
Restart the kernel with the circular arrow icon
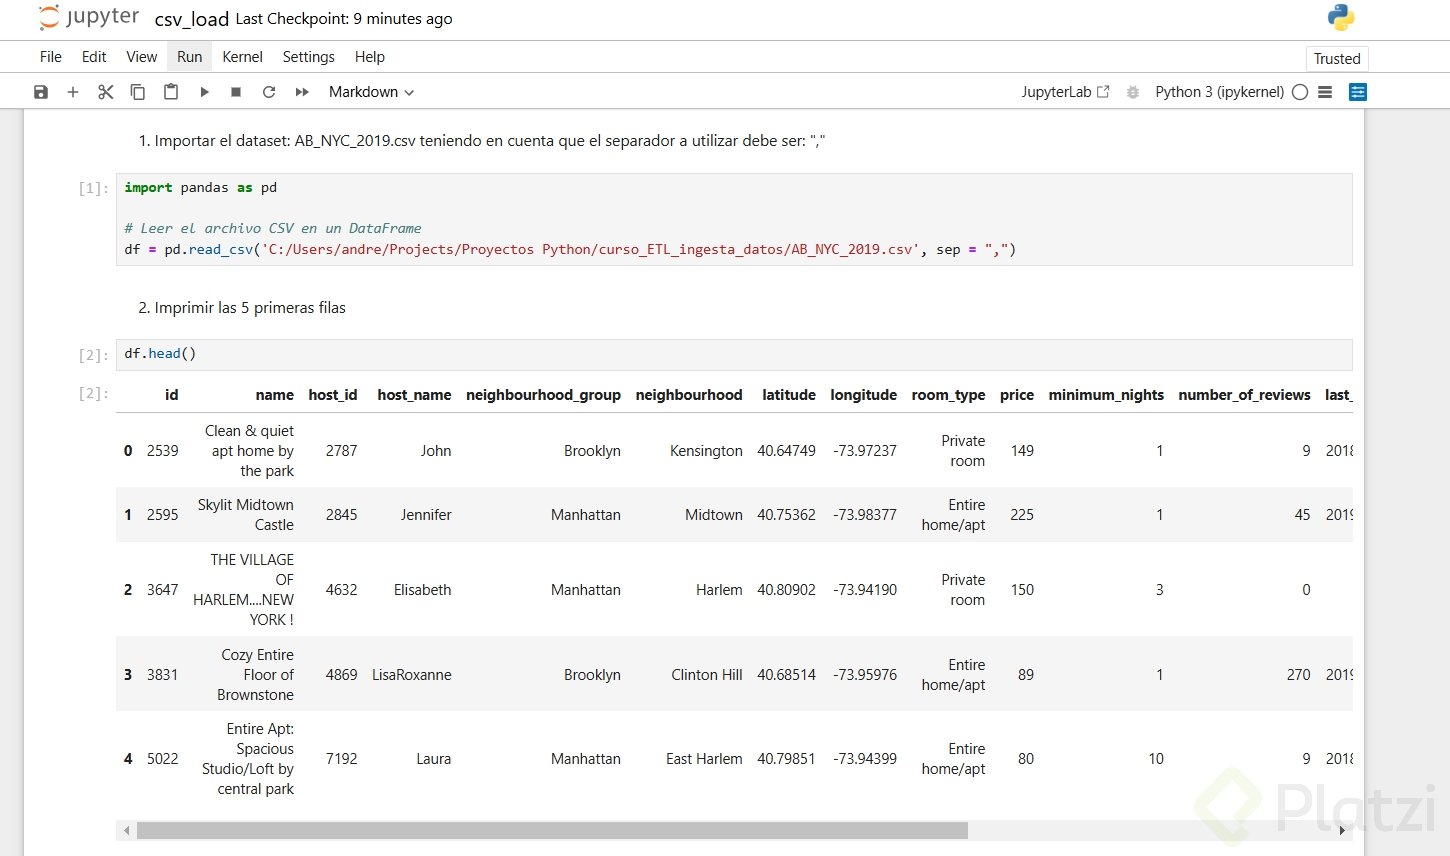(269, 92)
